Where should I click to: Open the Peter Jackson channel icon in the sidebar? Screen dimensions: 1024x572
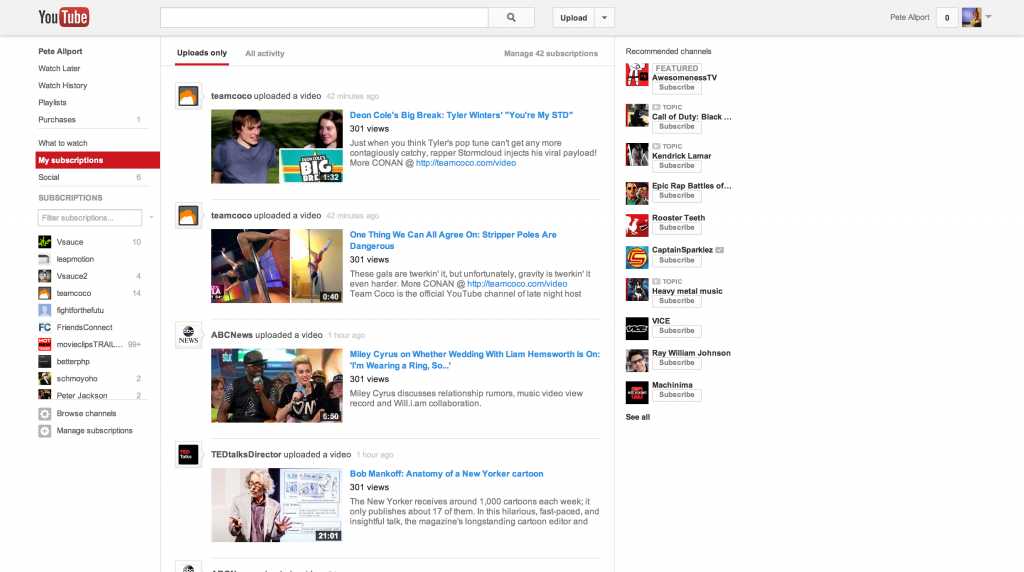pos(44,394)
